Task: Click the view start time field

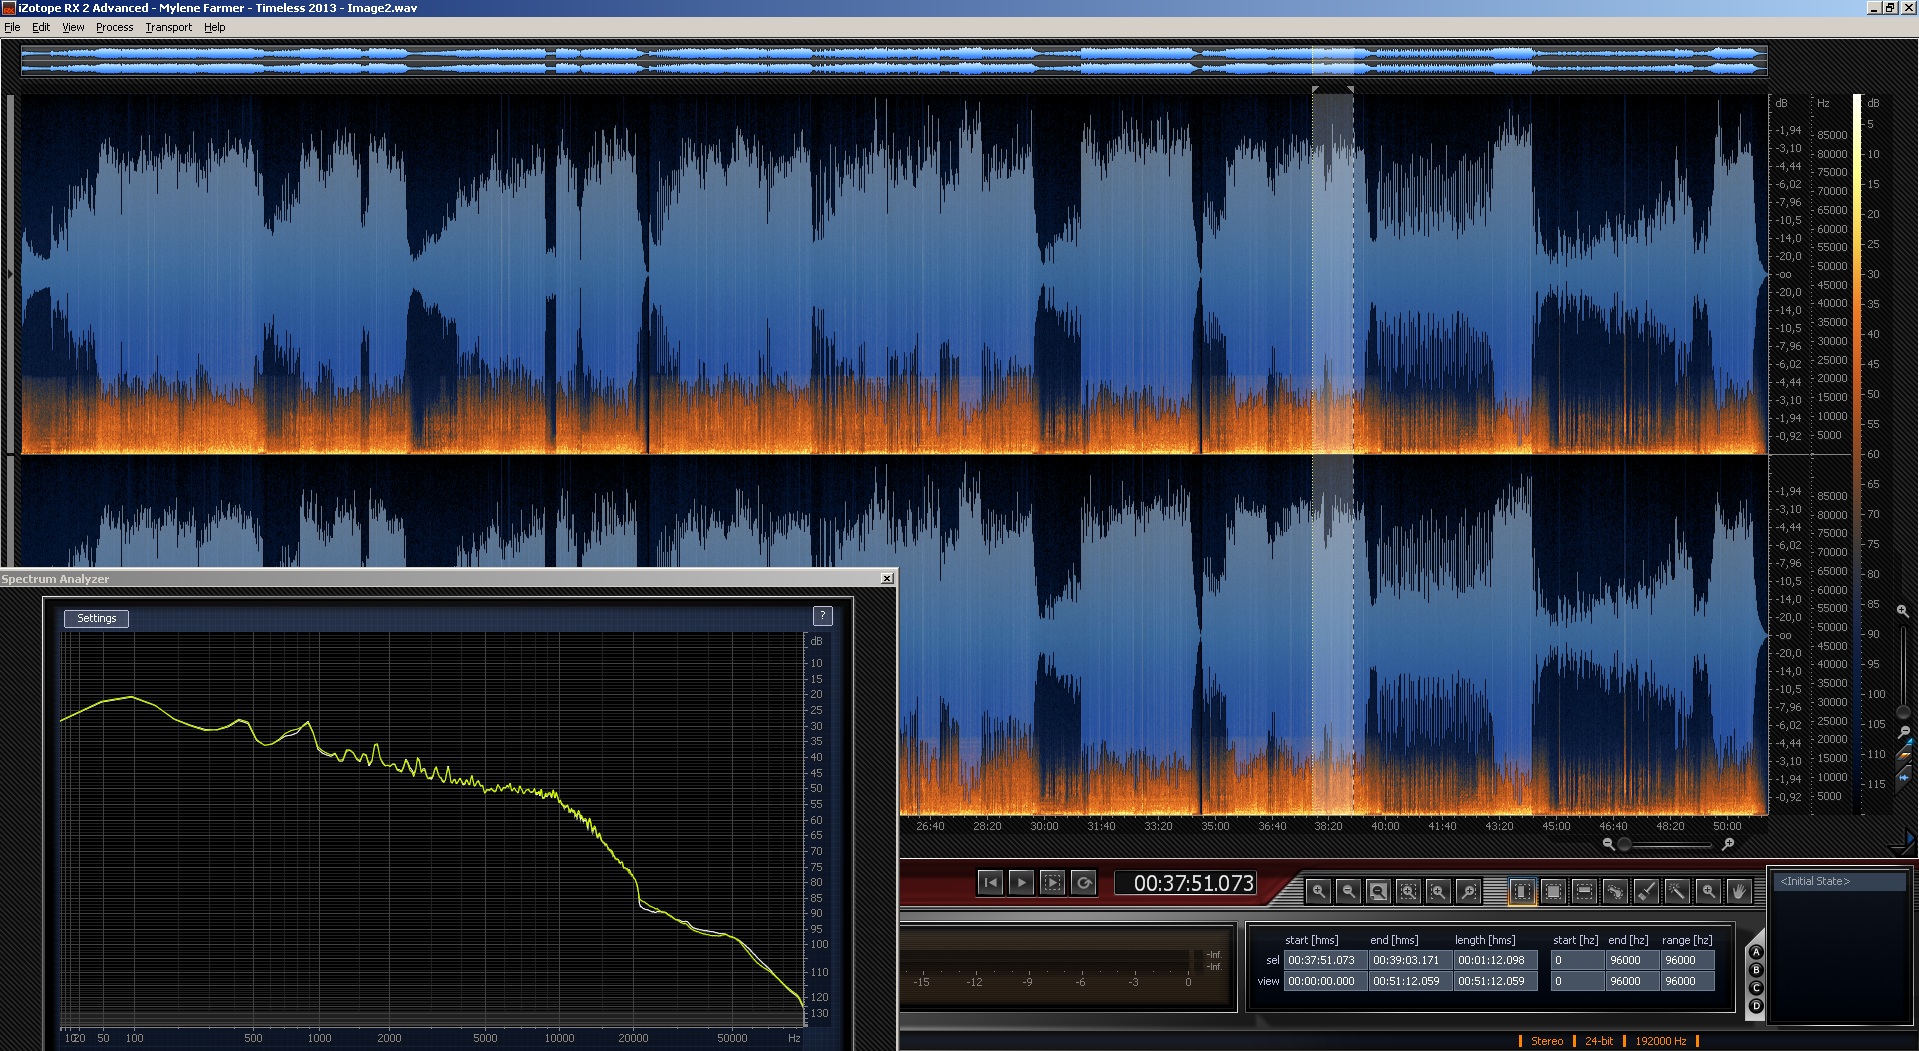Action: (x=1325, y=981)
